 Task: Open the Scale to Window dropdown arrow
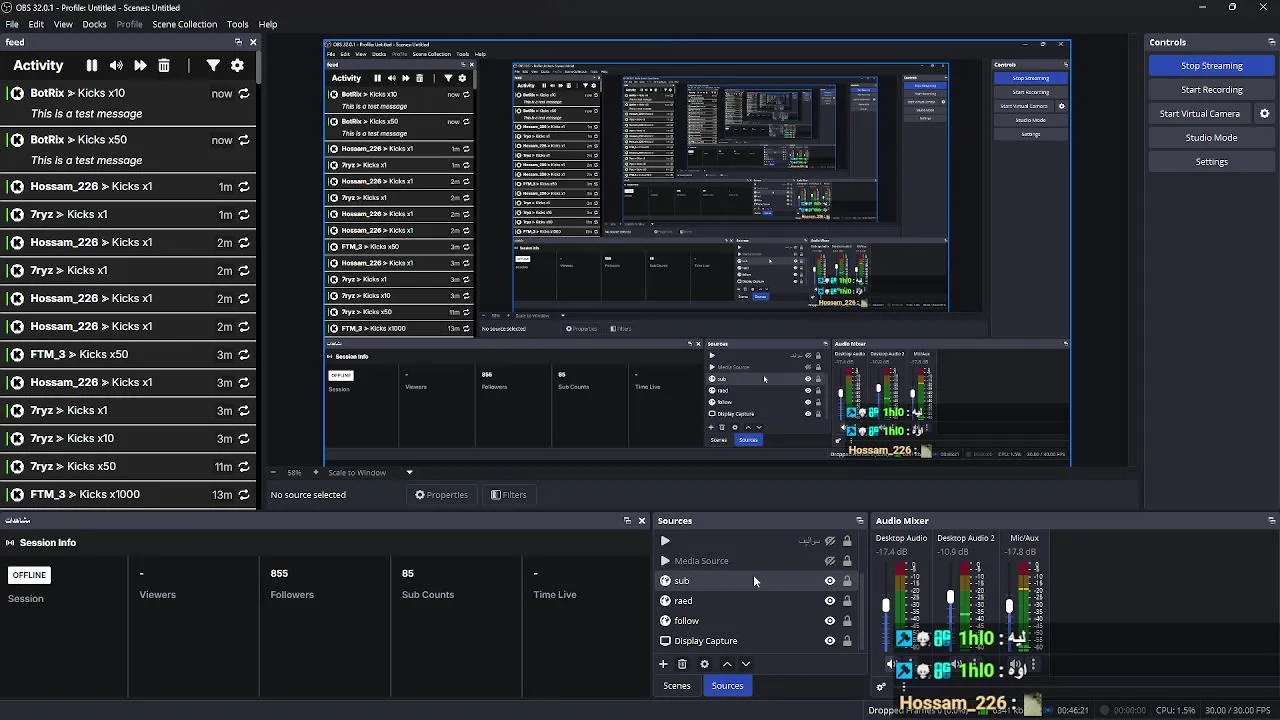point(409,472)
